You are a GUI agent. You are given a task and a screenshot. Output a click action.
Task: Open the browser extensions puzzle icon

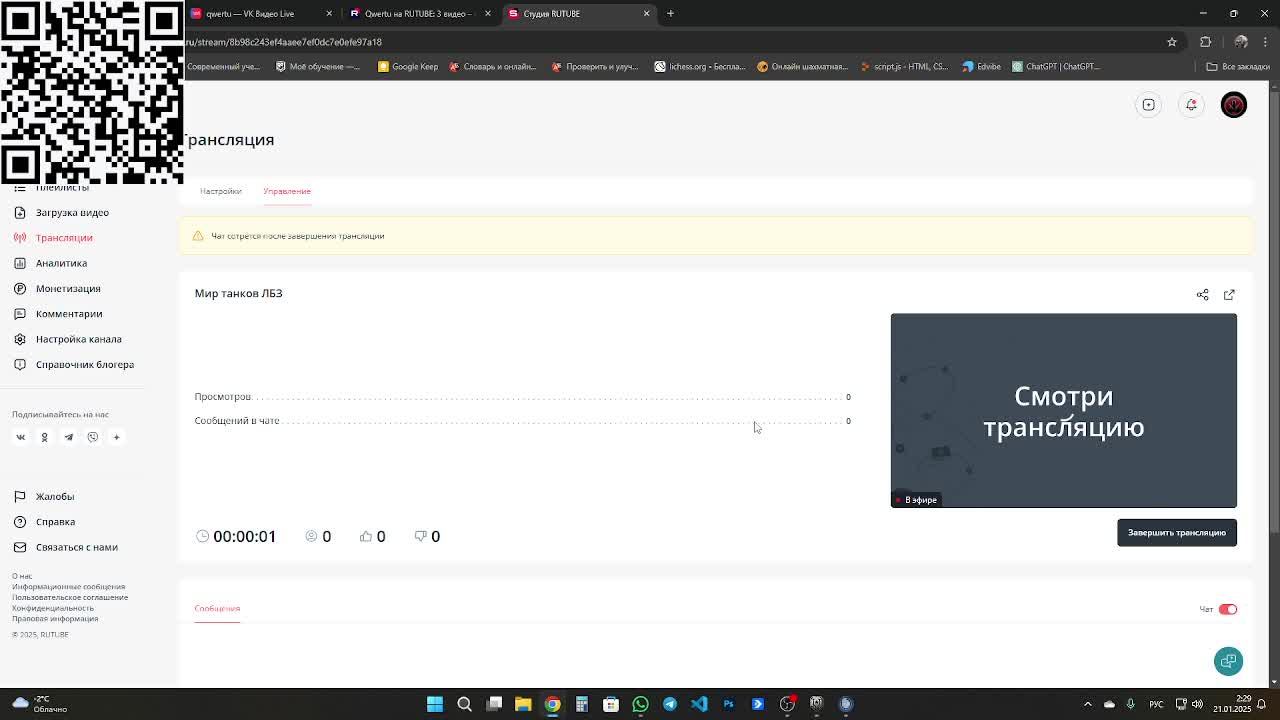[x=1205, y=42]
